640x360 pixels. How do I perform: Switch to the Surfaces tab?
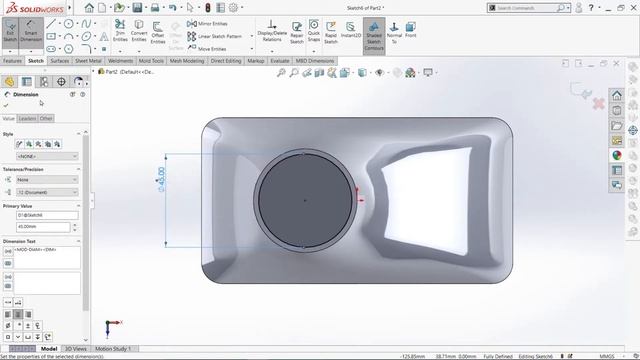[60, 61]
